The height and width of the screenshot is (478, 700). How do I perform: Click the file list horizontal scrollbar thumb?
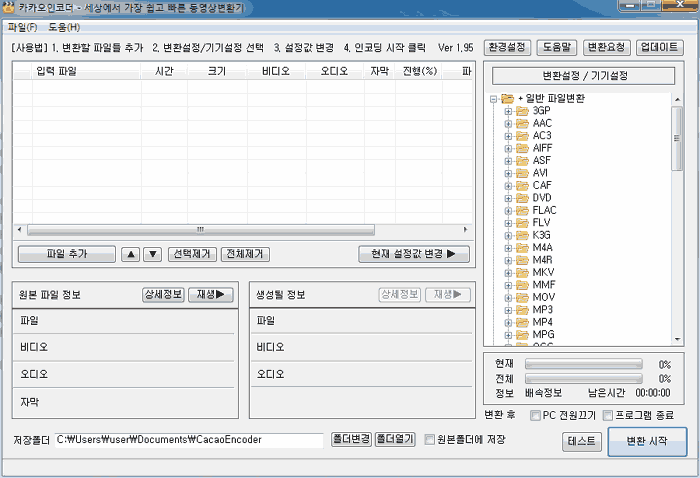[x=201, y=230]
